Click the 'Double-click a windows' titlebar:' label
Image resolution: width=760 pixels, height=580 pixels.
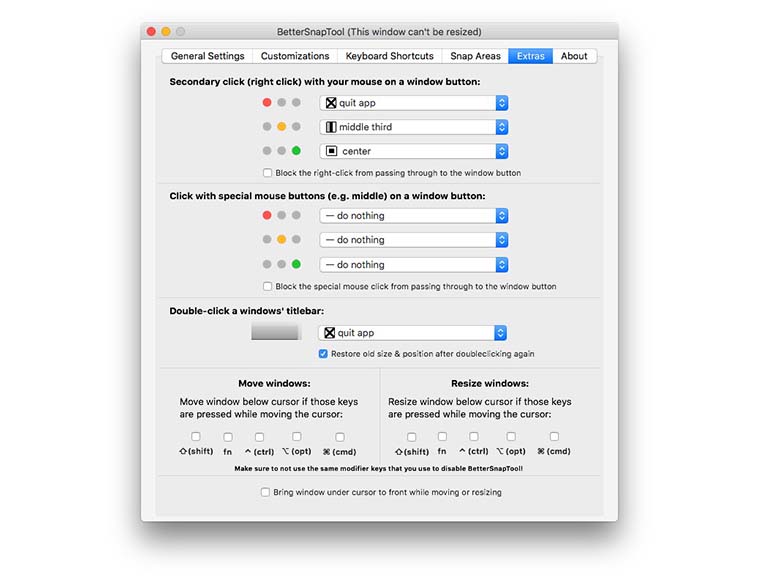tap(247, 311)
